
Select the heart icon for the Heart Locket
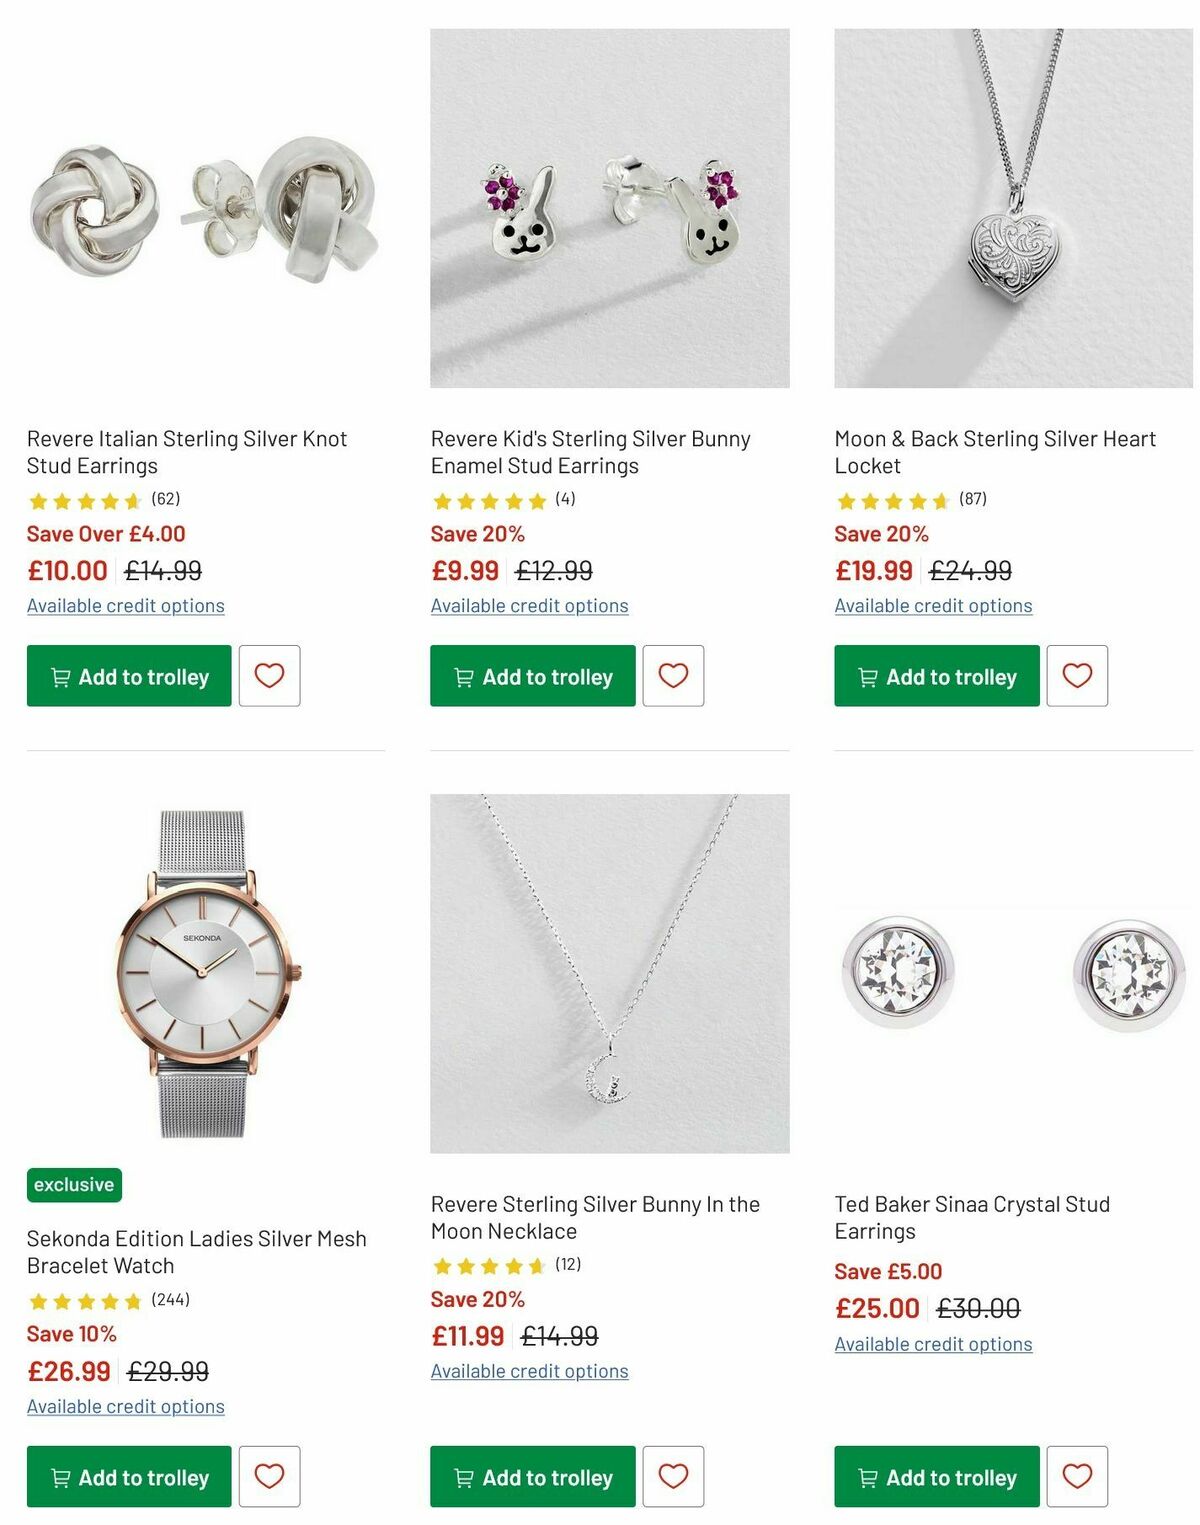click(1077, 676)
